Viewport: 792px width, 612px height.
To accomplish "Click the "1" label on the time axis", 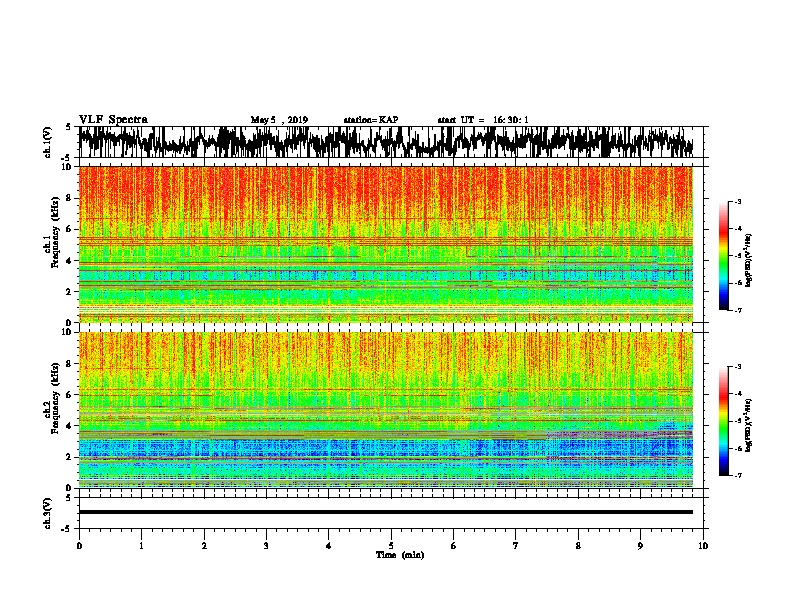I will [x=141, y=545].
